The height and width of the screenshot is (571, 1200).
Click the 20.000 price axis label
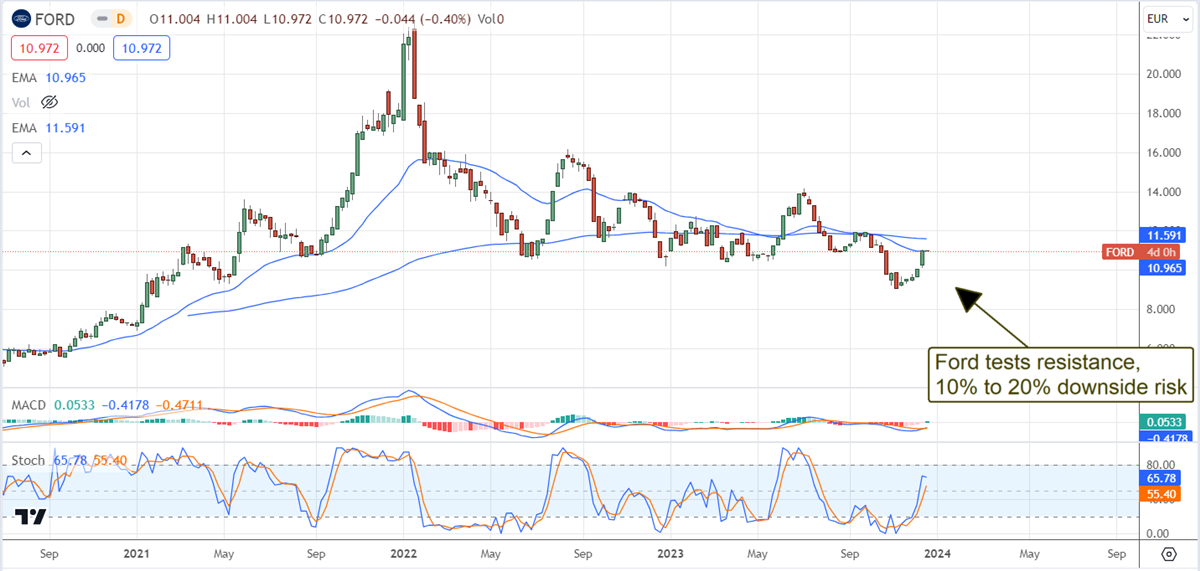tap(1166, 74)
